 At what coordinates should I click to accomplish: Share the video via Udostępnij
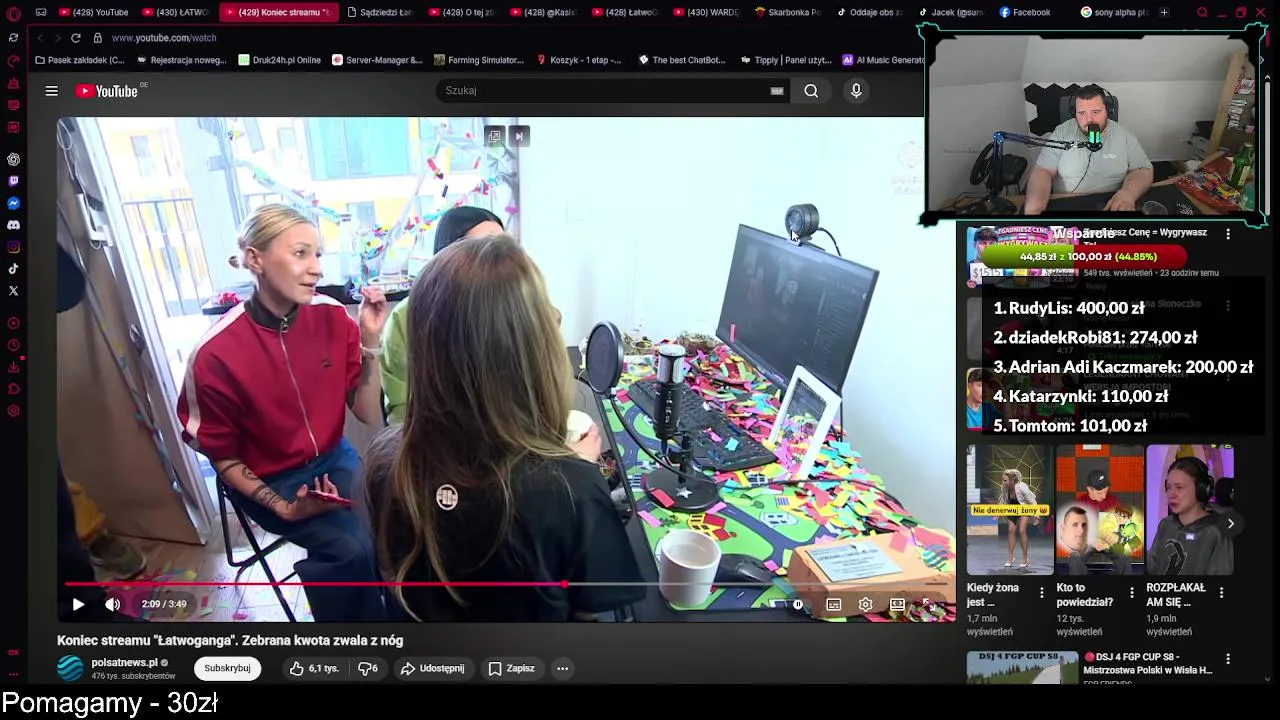pyautogui.click(x=432, y=668)
